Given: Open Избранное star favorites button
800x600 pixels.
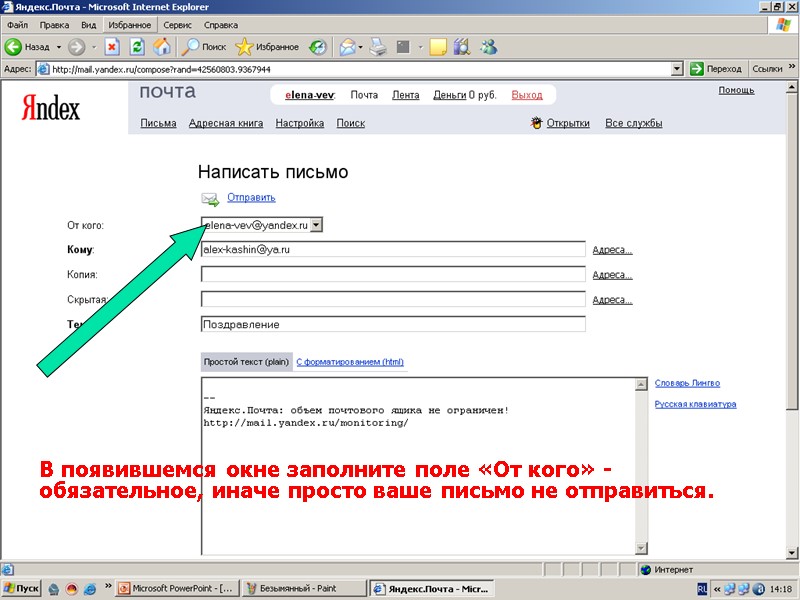Looking at the screenshot, I should [267, 47].
